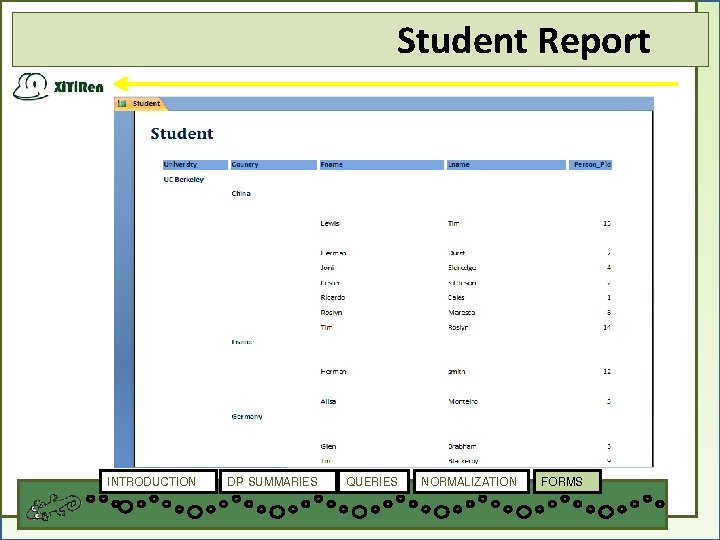Click the Lname cell Brabham

click(462, 446)
